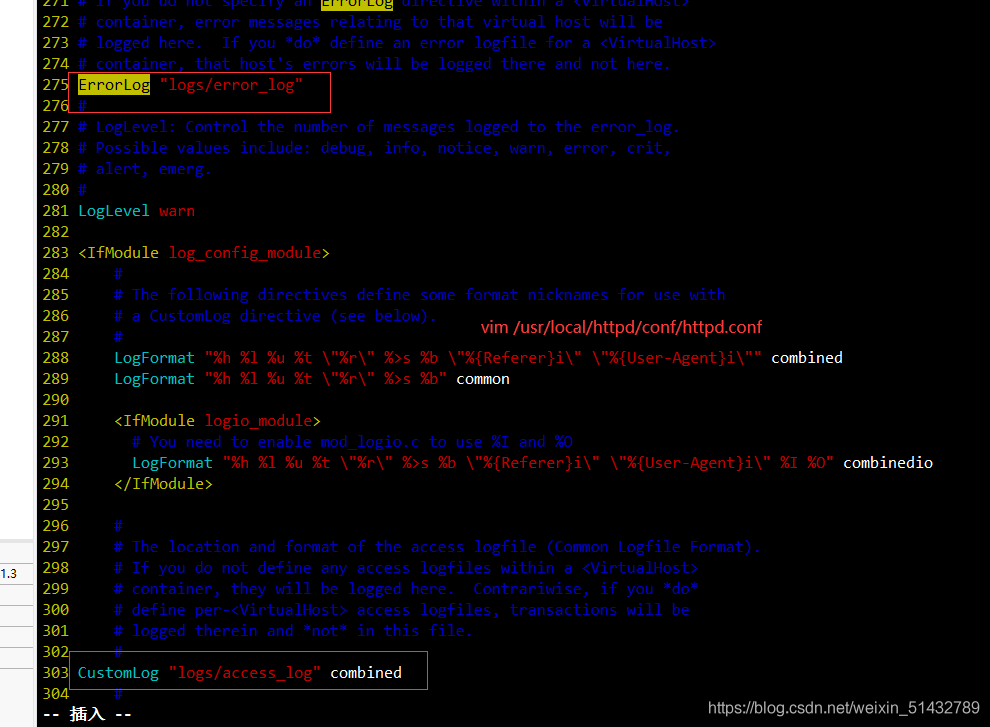Viewport: 990px width, 727px height.
Task: Click the LogFormat keyword on line 293
Action: [x=172, y=462]
